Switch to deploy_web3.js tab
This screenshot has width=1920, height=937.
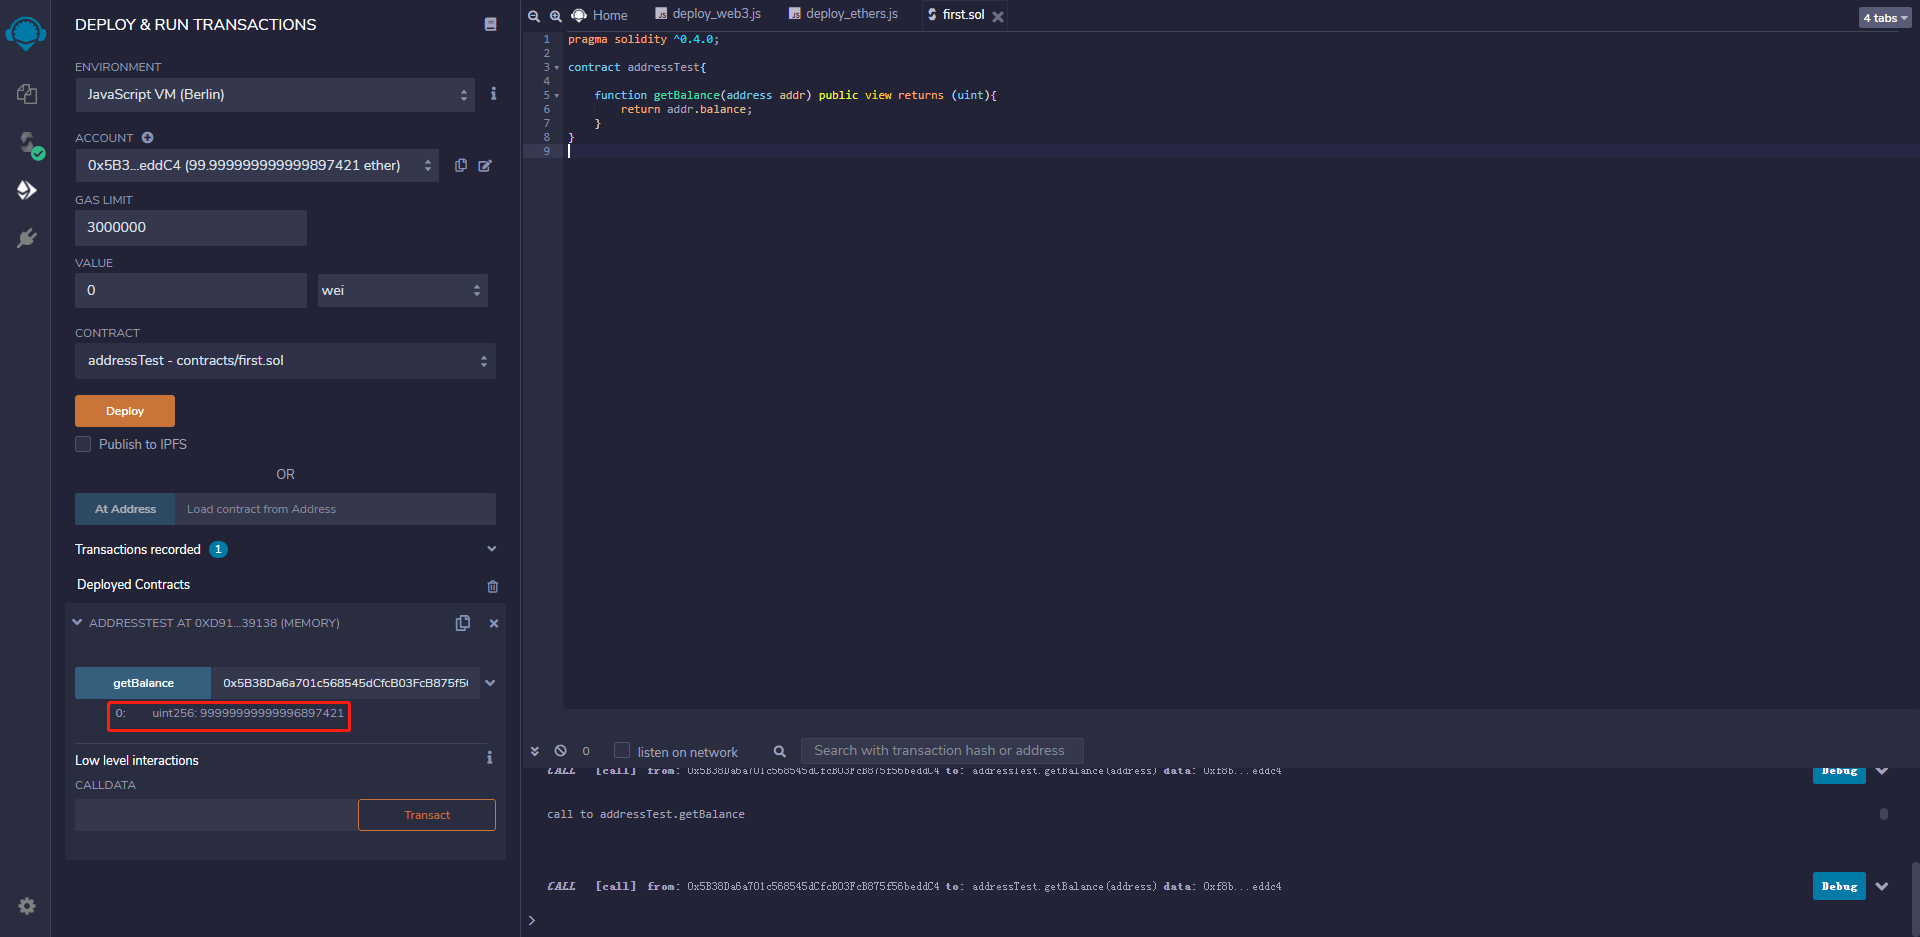tap(708, 14)
